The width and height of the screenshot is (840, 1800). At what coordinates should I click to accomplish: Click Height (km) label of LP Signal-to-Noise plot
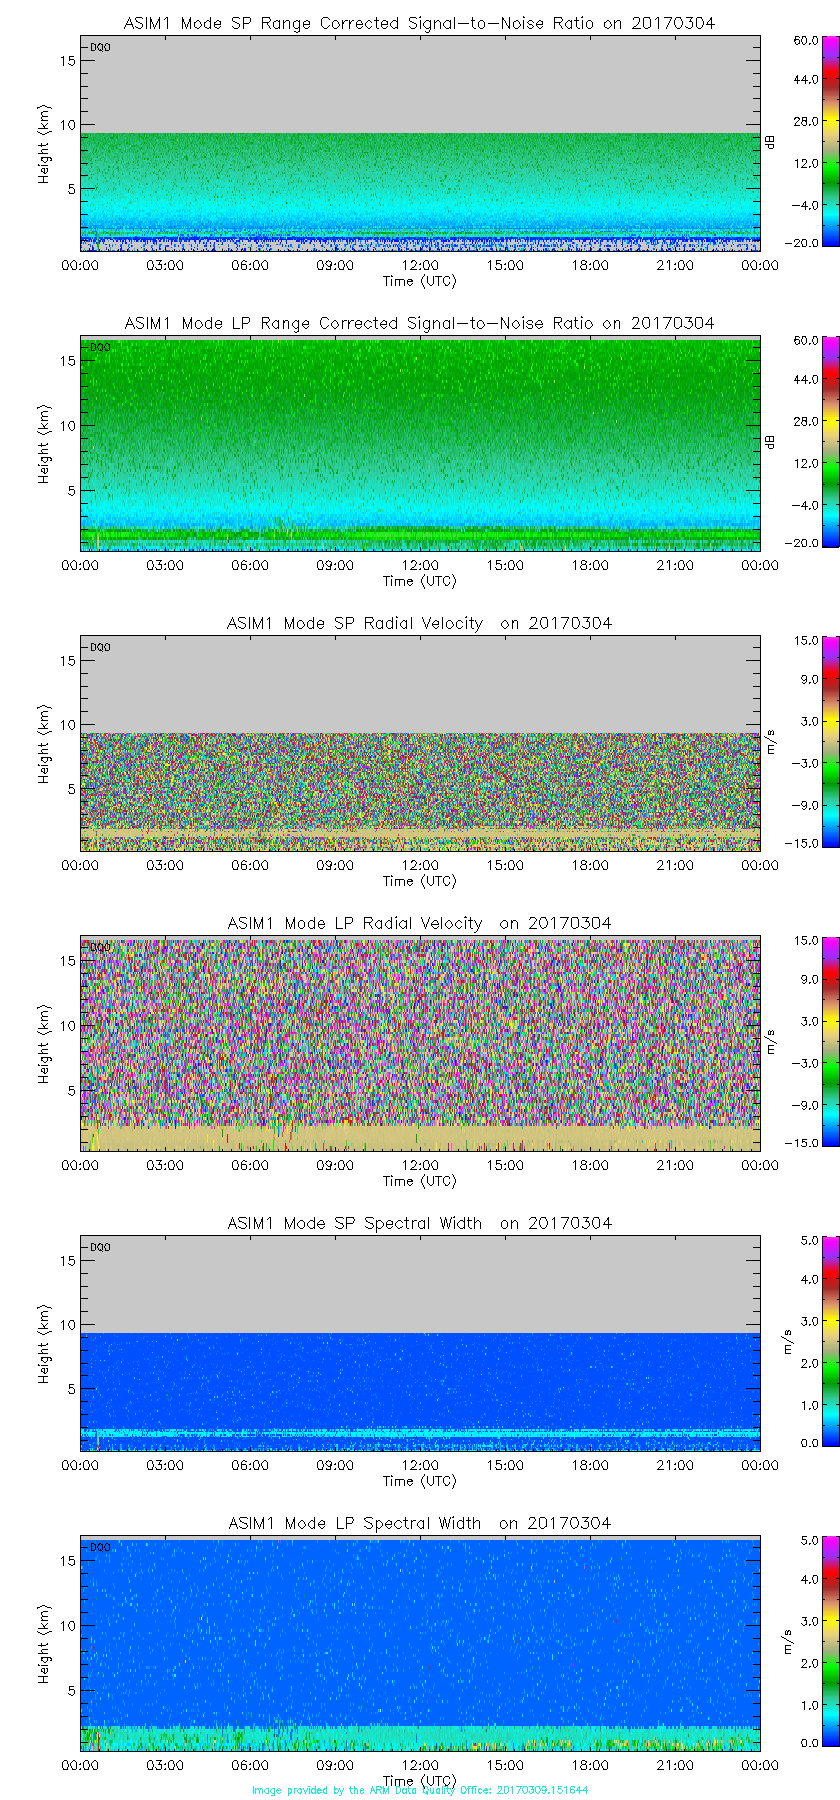(x=44, y=444)
